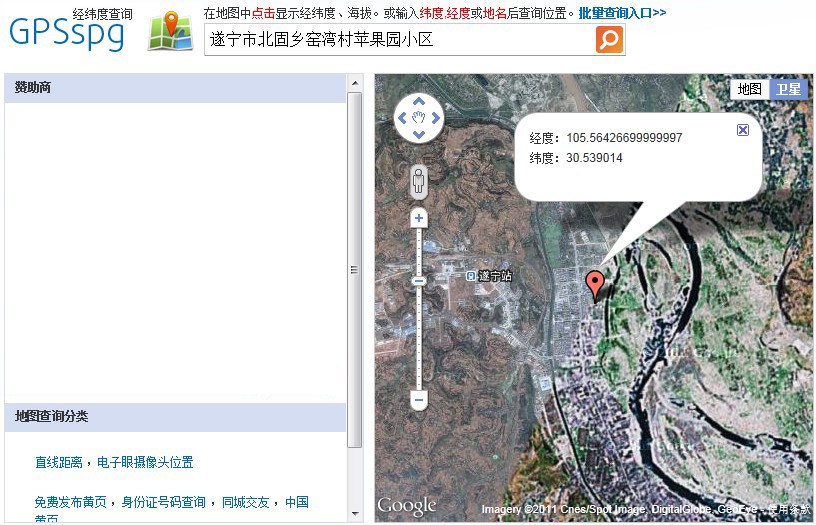Viewport: 816px width, 525px height.
Task: Switch to 地图 map view
Action: [749, 89]
